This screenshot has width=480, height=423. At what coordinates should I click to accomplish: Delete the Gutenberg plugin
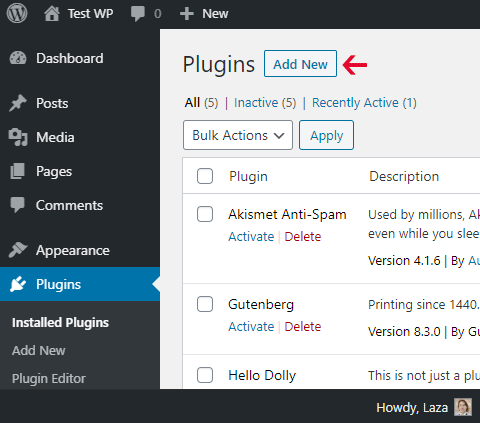(x=303, y=327)
